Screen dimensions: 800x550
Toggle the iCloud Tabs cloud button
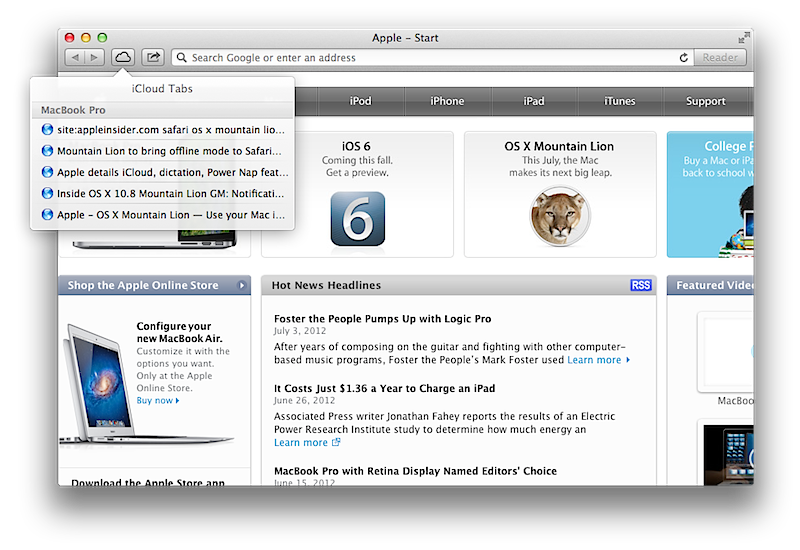pyautogui.click(x=122, y=57)
